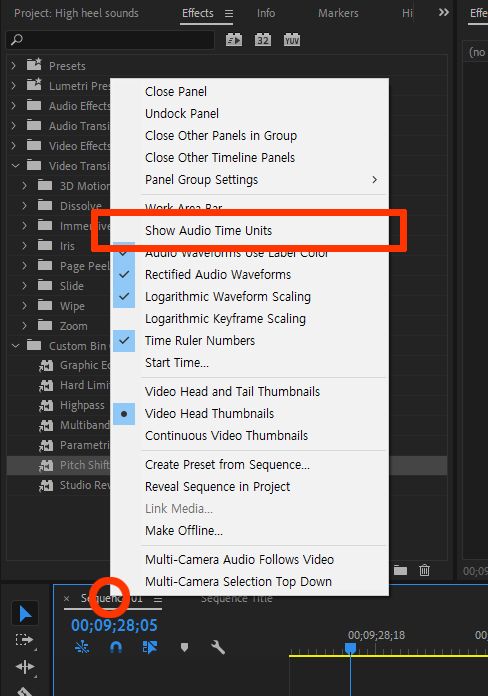Viewport: 488px width, 696px height.
Task: Click the blue timecode 00;09;28;05
Action: (114, 625)
